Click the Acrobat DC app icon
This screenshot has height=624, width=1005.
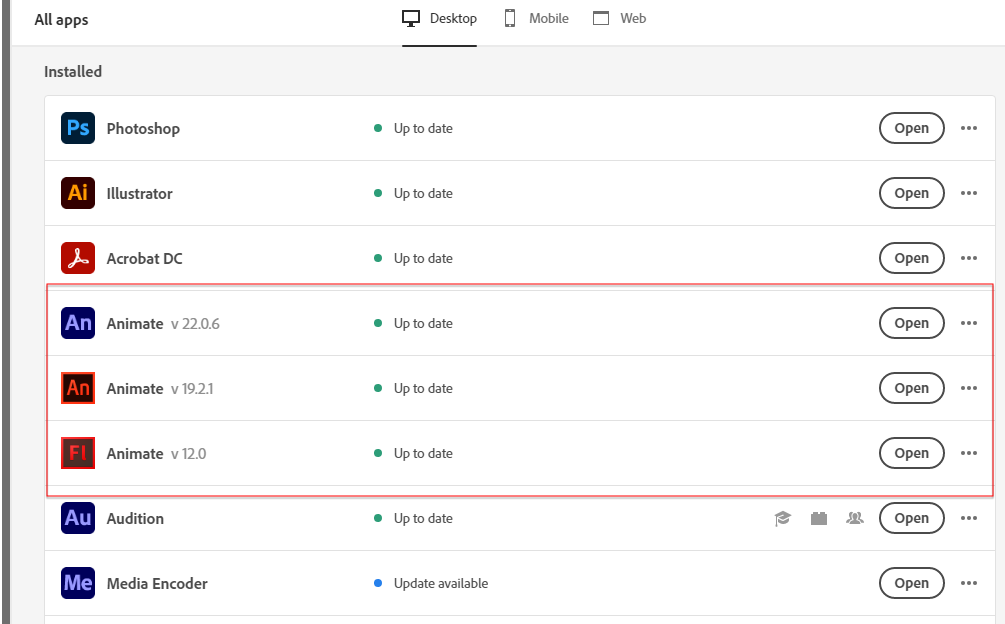click(x=78, y=258)
